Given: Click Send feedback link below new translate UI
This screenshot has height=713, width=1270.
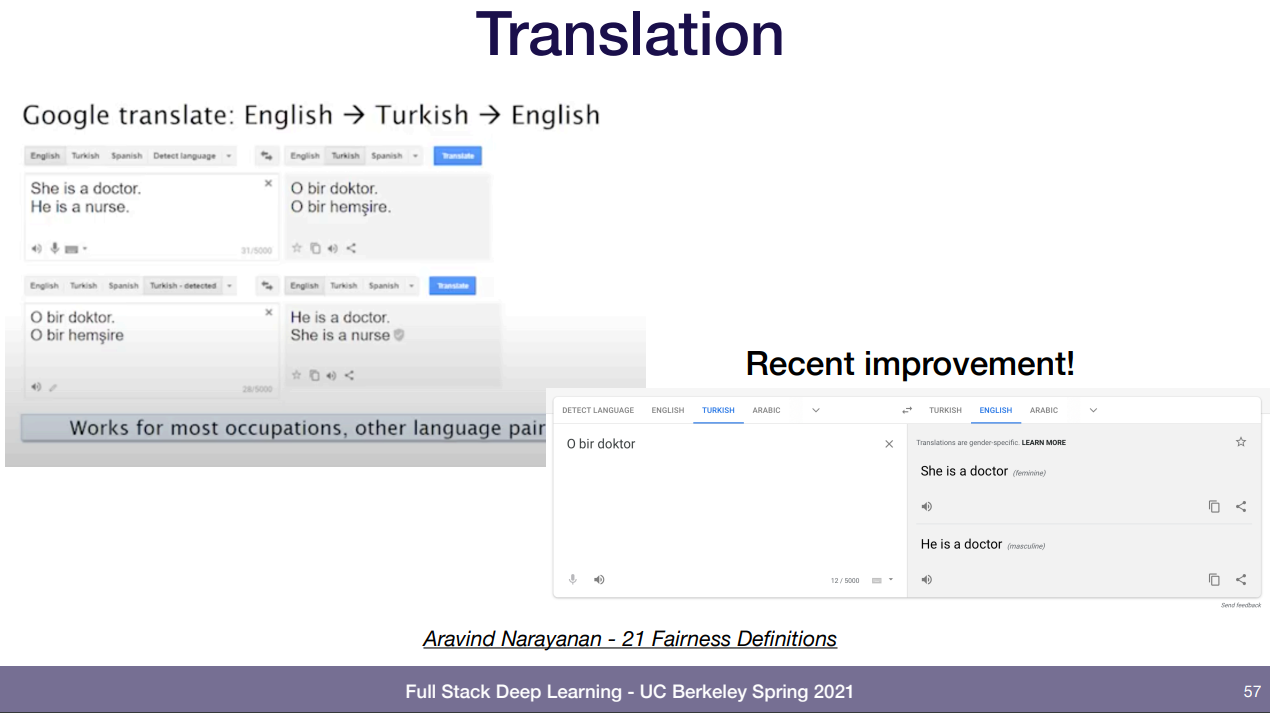Looking at the screenshot, I should pos(1241,605).
